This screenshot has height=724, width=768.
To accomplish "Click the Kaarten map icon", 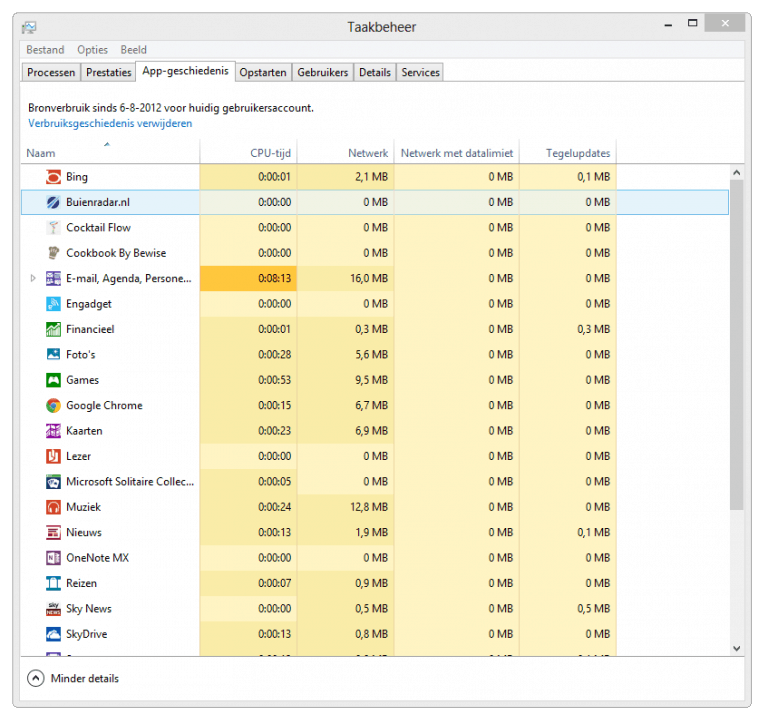I will [x=53, y=431].
